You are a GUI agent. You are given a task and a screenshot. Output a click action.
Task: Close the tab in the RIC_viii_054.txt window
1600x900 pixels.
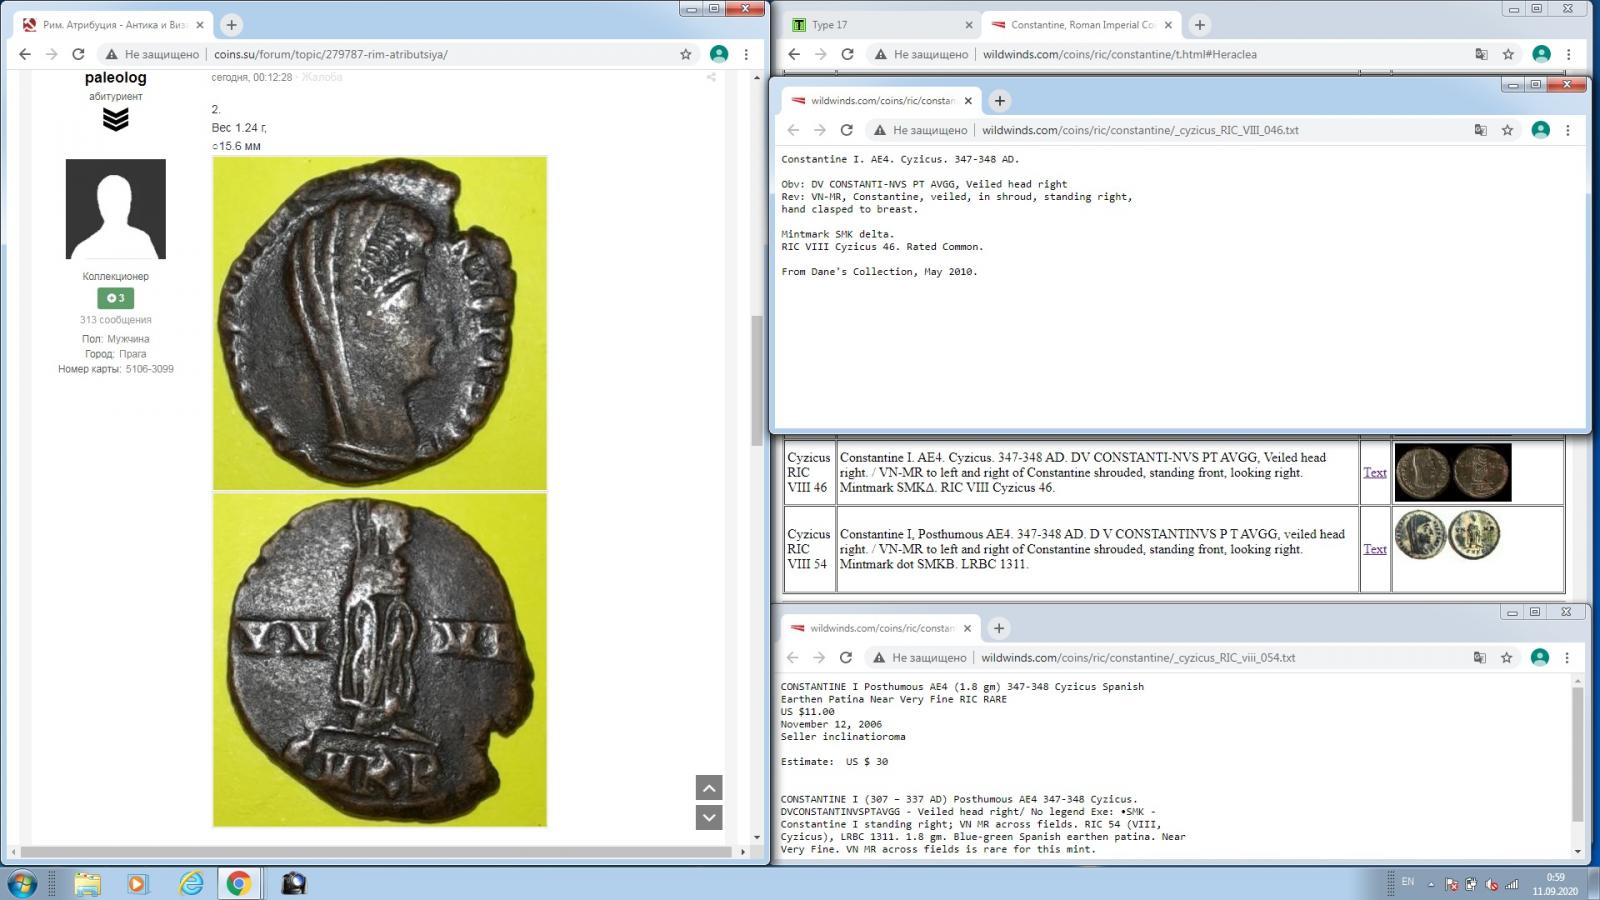(x=967, y=629)
